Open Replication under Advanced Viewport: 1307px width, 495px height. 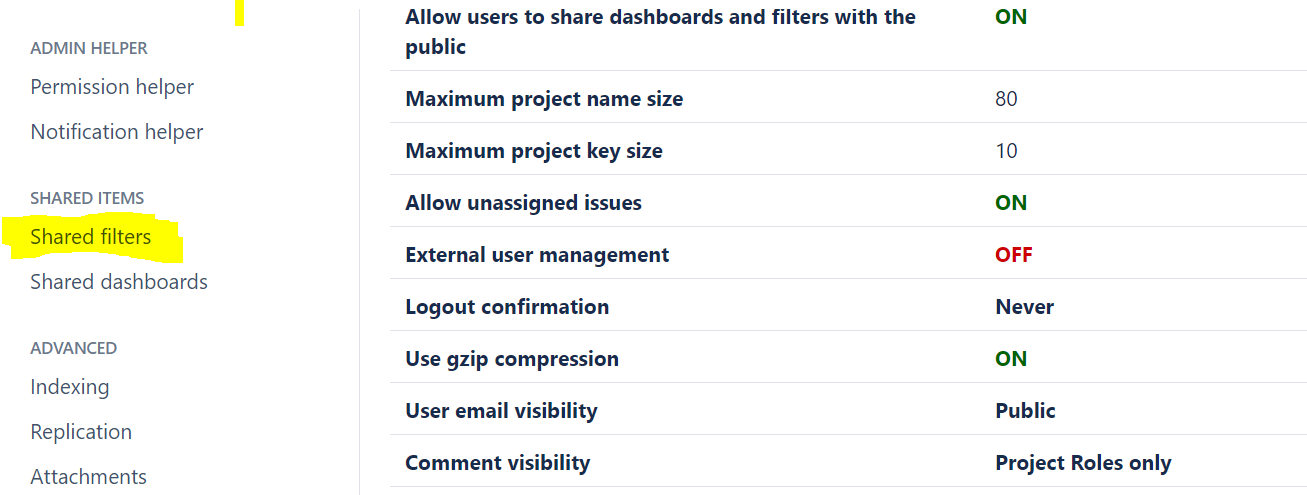click(81, 432)
